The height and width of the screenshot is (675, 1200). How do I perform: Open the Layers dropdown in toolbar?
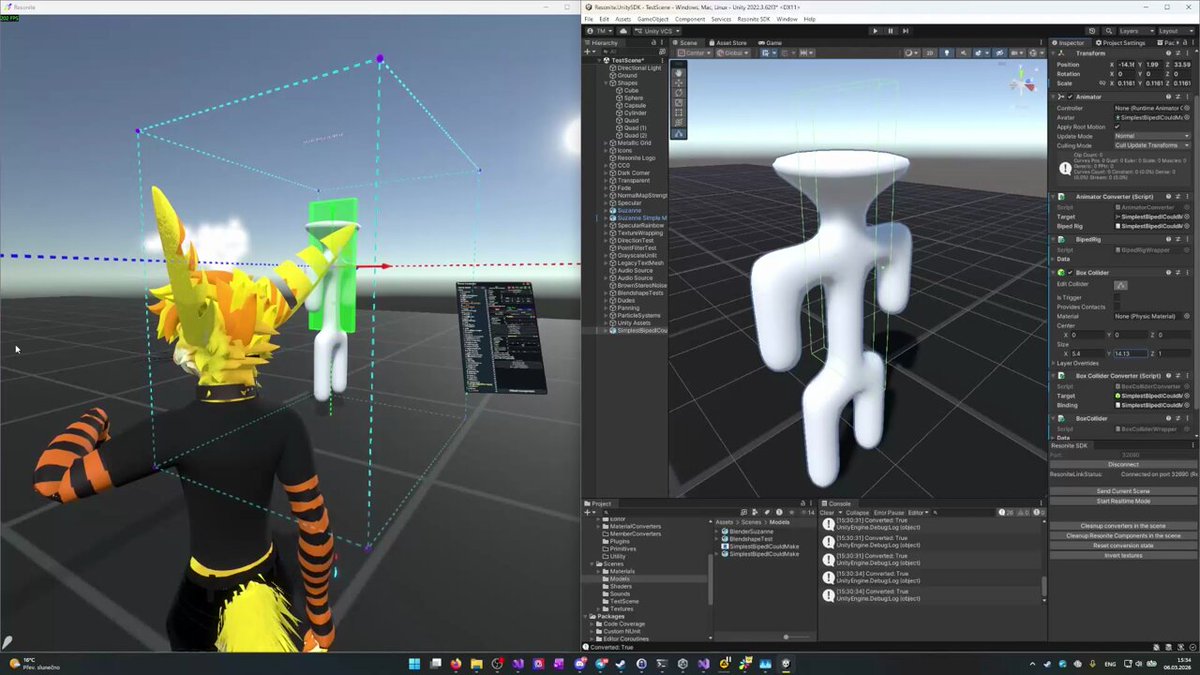coord(1131,31)
